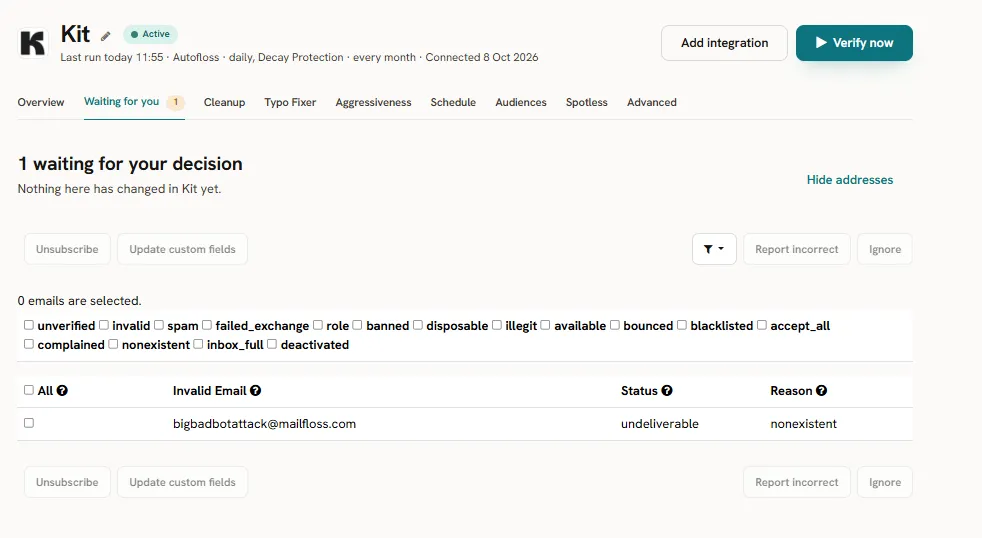Click the Waiting for you count badge
Viewport: 982px width, 538px height.
pyautogui.click(x=176, y=101)
